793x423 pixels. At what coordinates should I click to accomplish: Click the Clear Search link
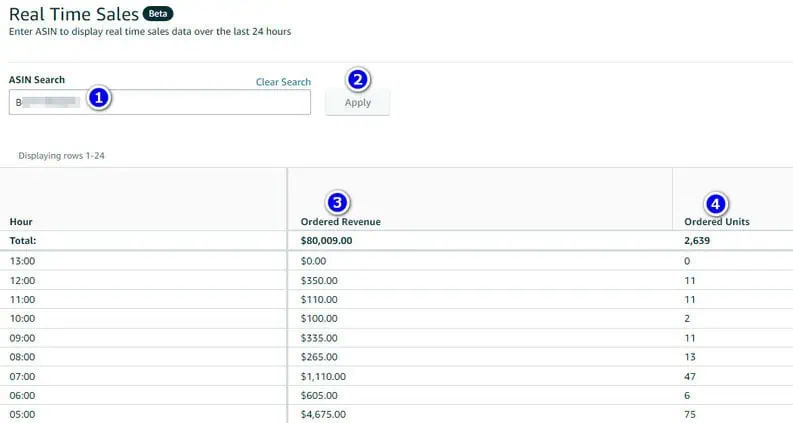(283, 82)
